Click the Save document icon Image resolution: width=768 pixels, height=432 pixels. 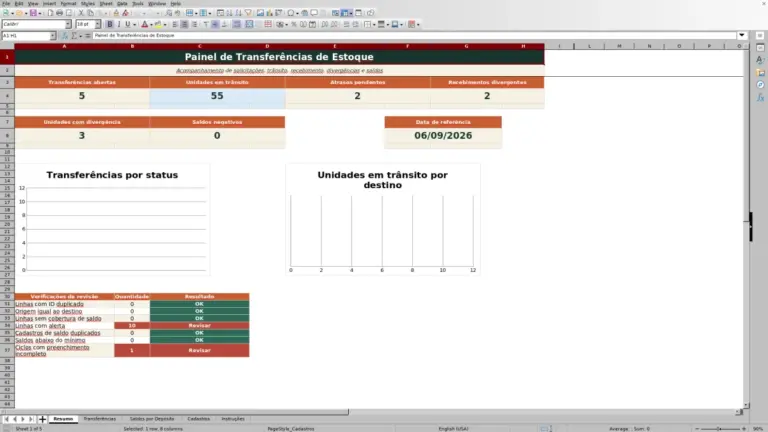click(33, 13)
